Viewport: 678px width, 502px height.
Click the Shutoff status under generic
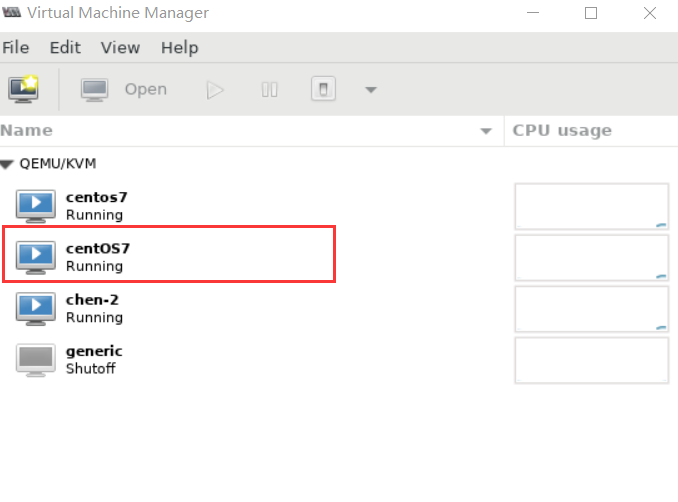click(x=91, y=368)
